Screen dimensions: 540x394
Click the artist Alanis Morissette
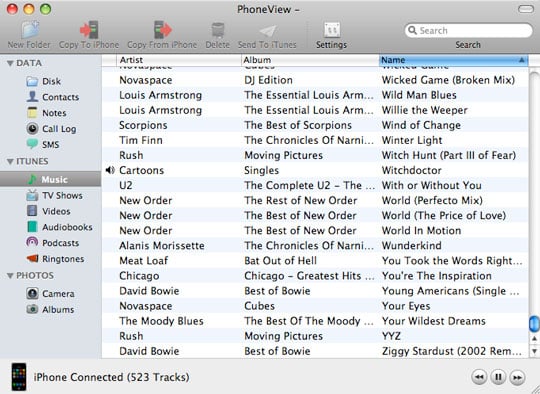[x=162, y=246]
